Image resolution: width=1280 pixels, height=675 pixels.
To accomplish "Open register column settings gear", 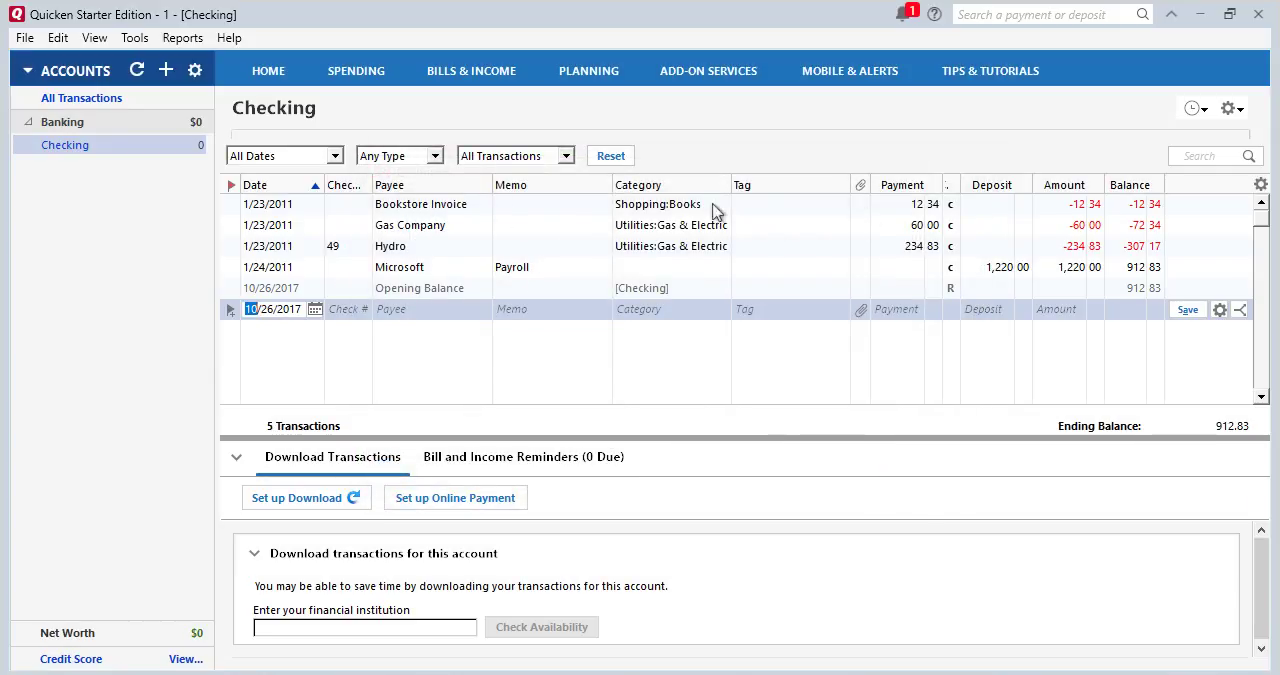I will 1261,184.
